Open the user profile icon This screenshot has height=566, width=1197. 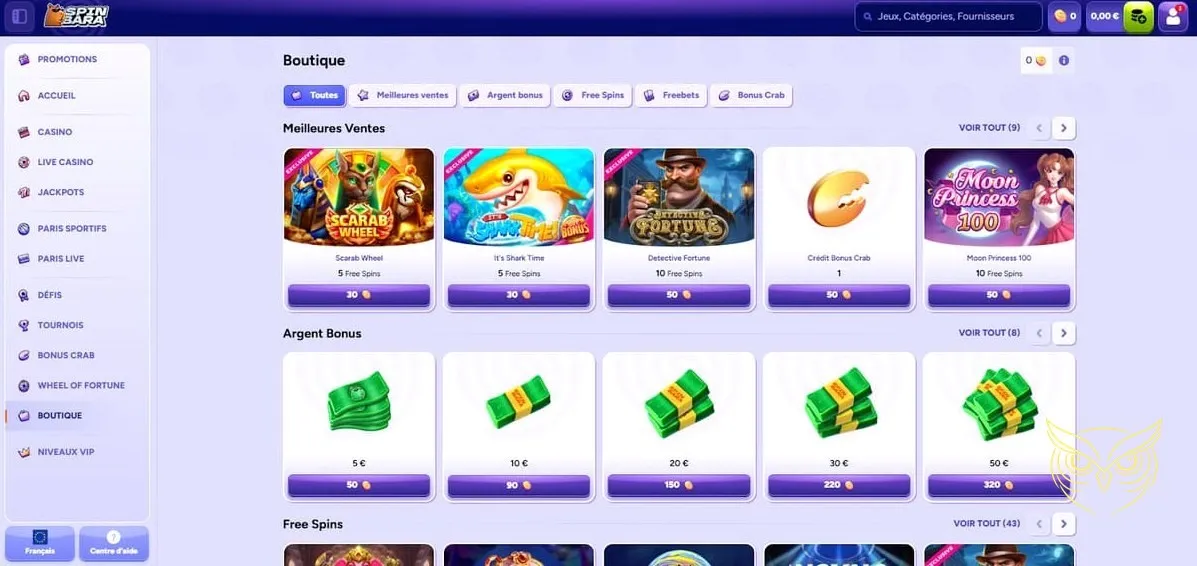click(1173, 17)
